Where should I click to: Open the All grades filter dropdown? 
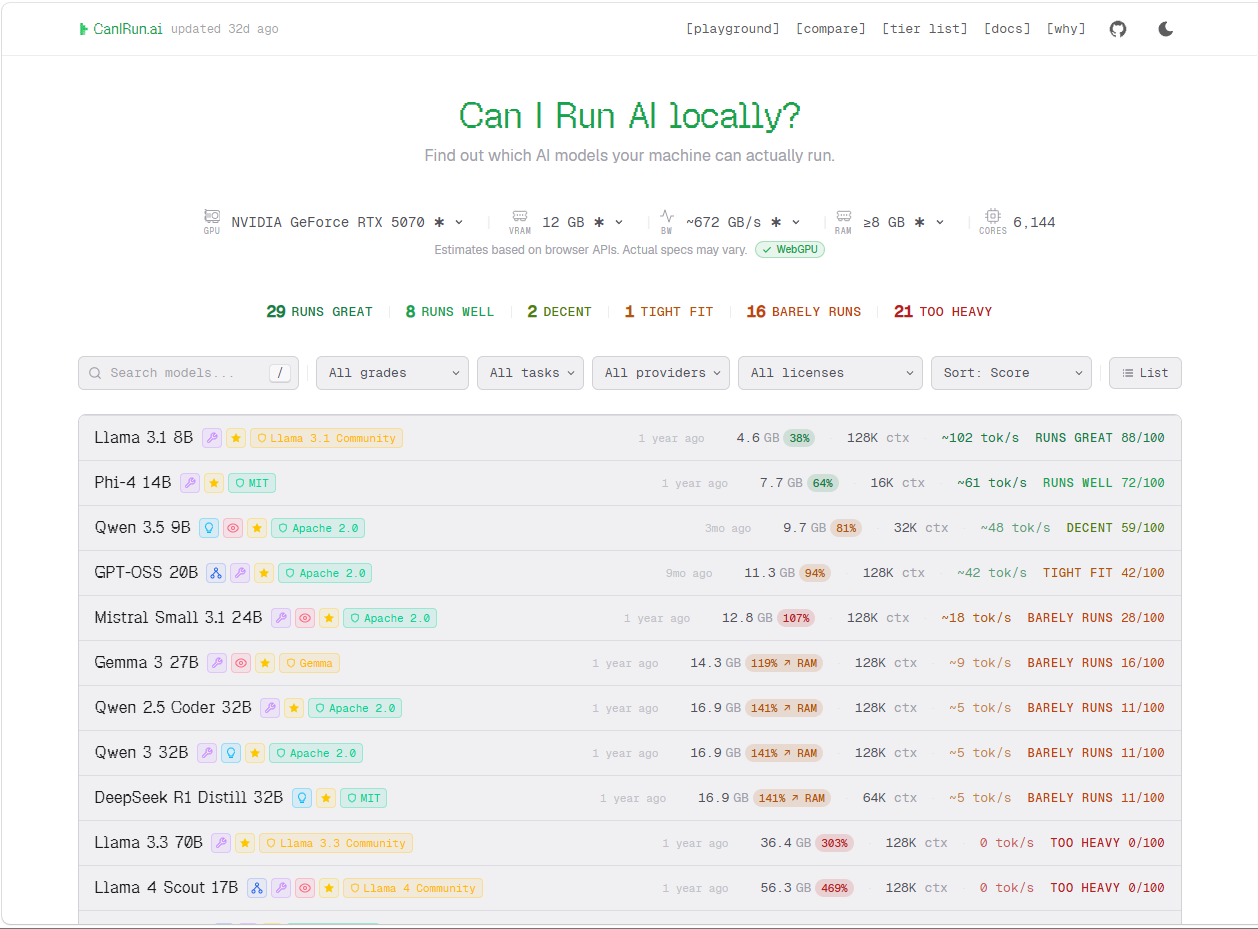point(393,373)
